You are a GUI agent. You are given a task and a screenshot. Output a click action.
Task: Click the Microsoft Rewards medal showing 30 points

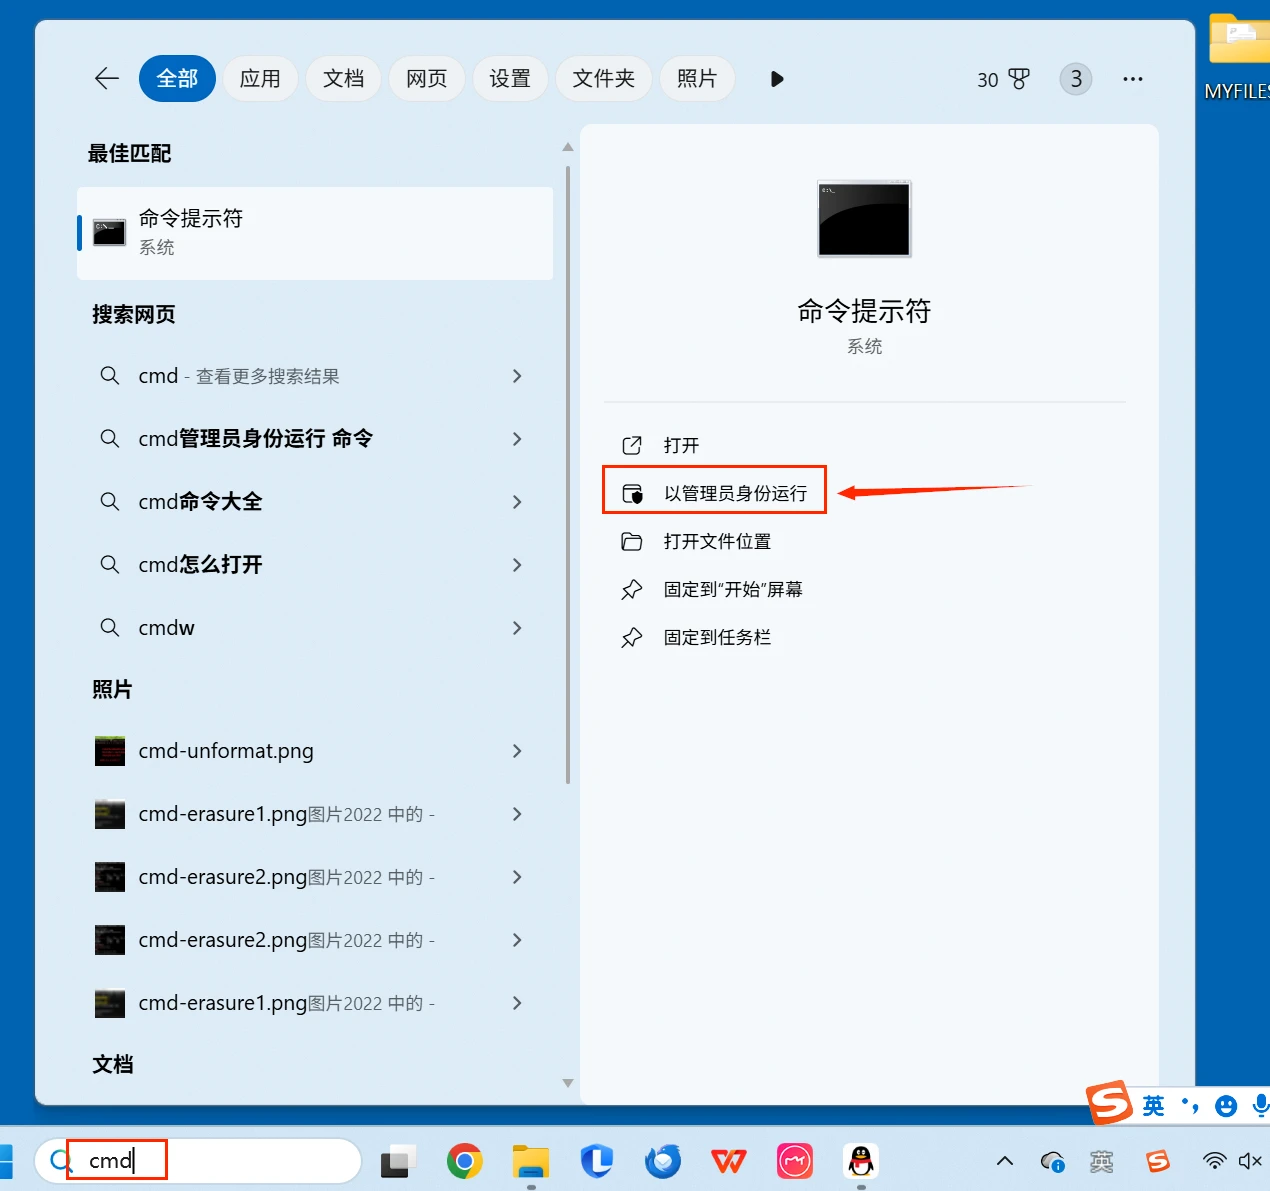tap(1003, 79)
